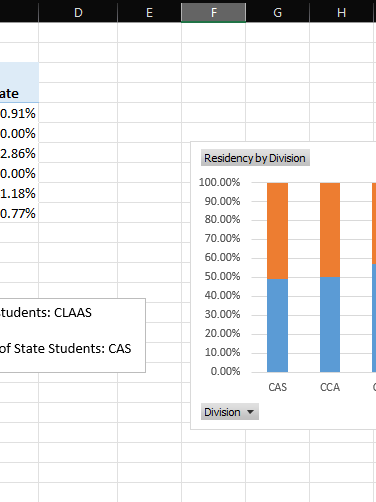Image resolution: width=376 pixels, height=502 pixels.
Task: Select column E header
Action: [x=149, y=12]
